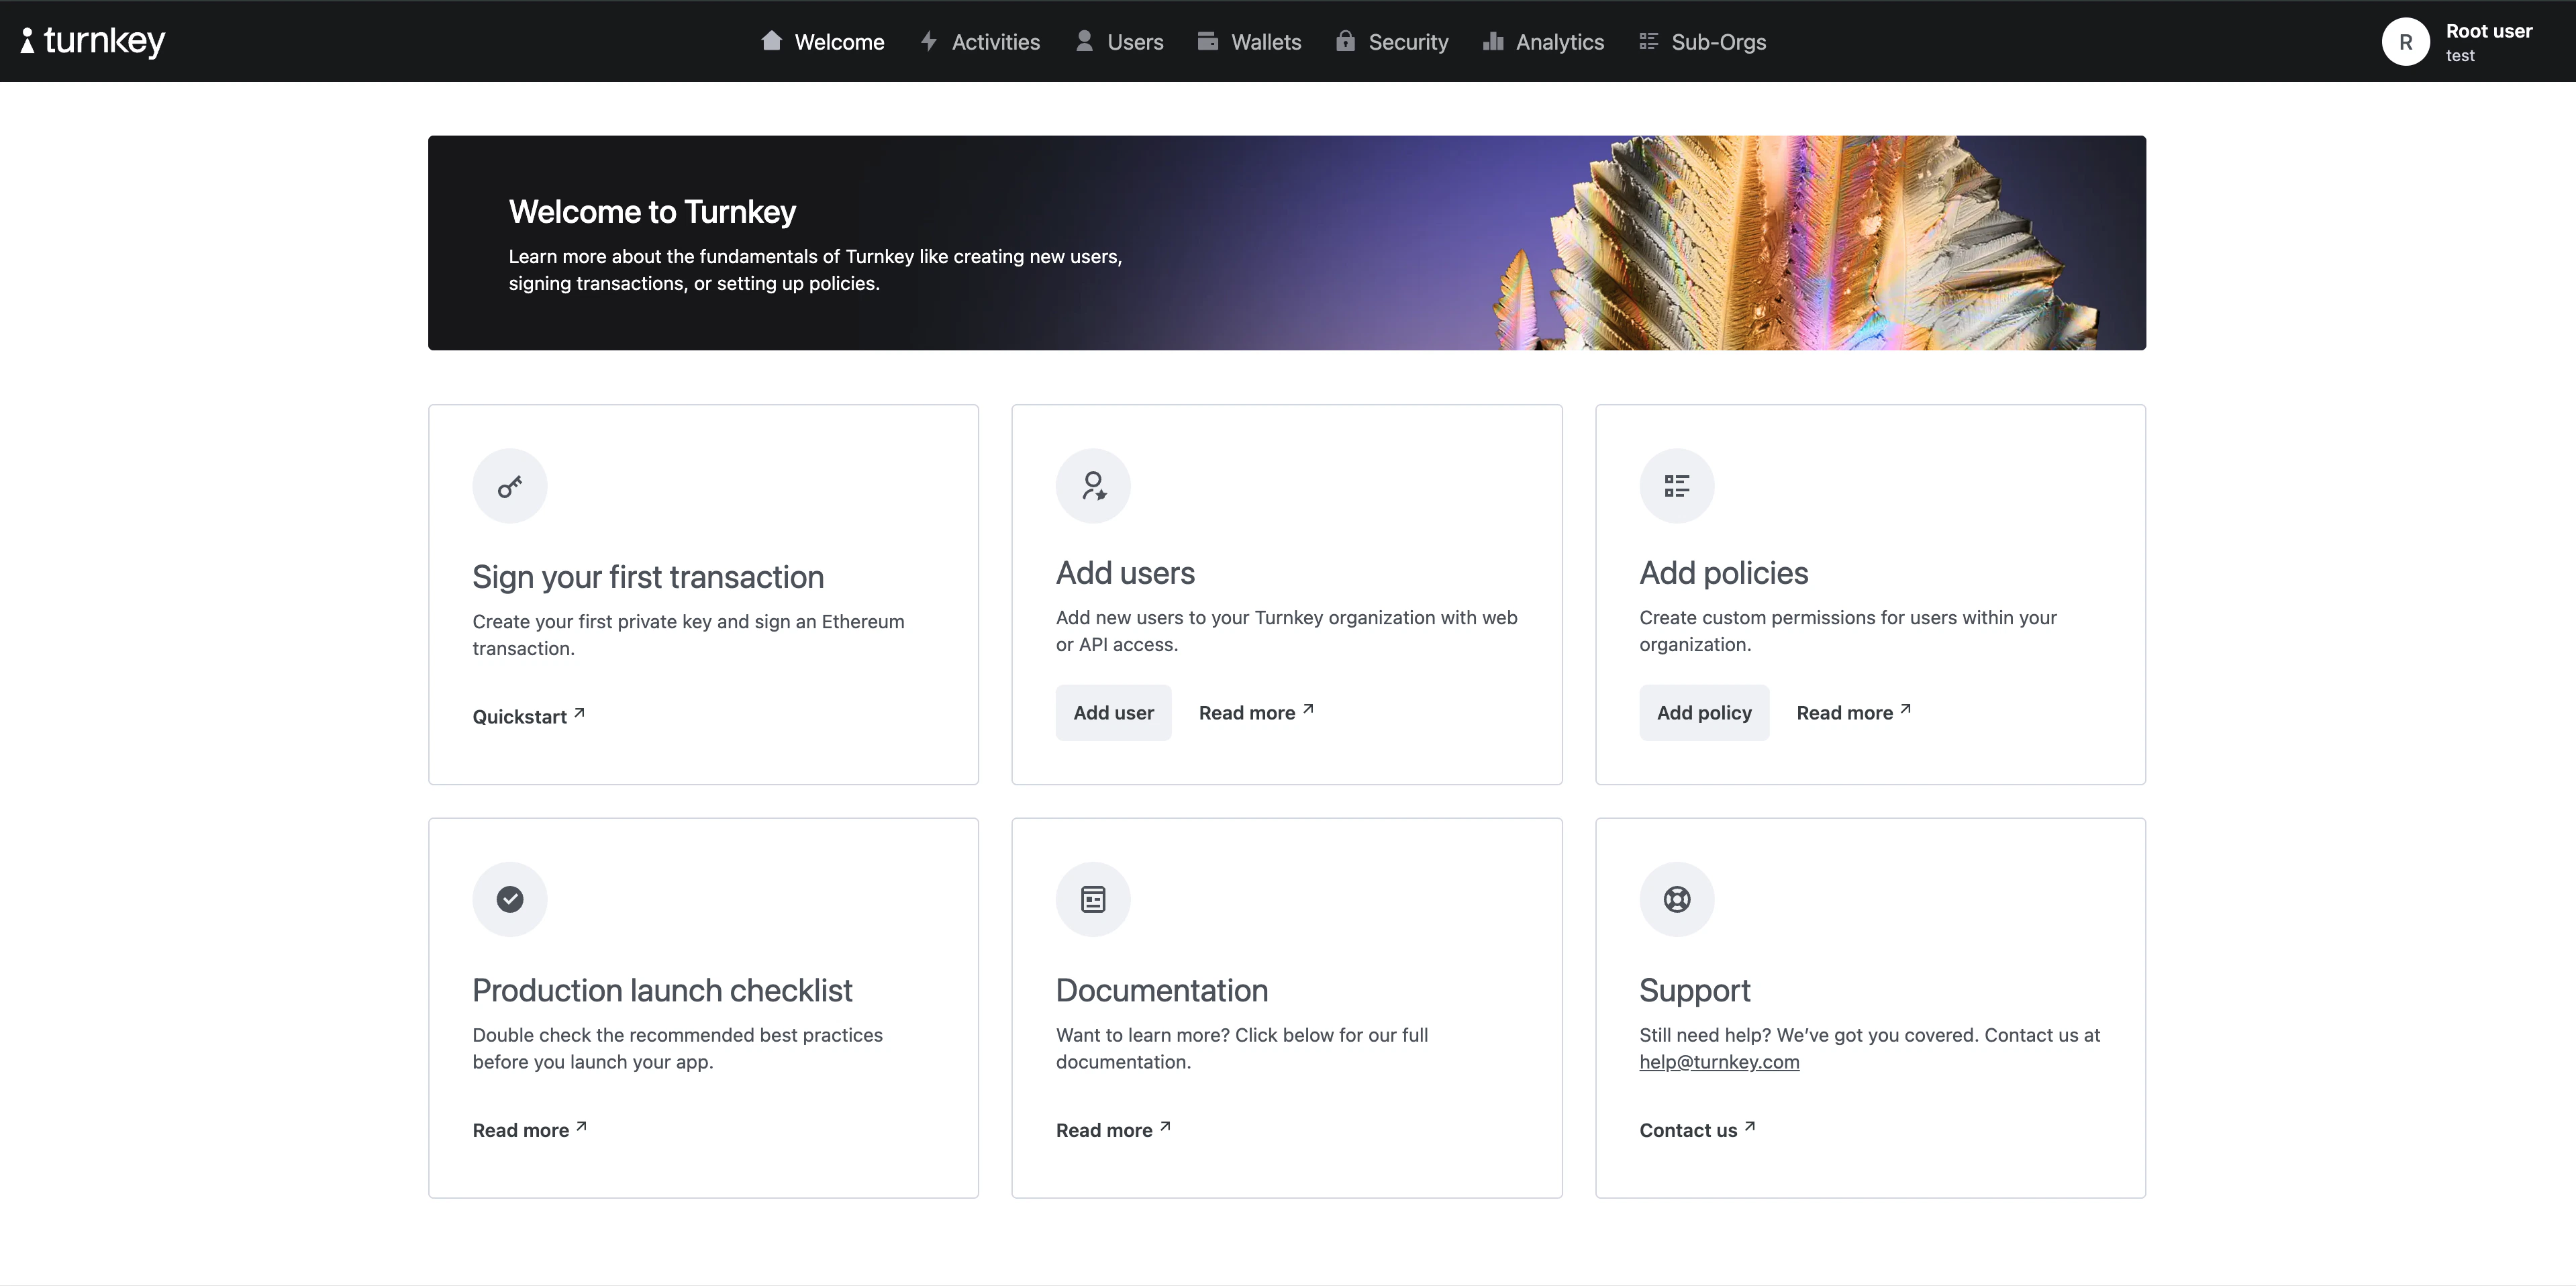Select the Analytics bar chart icon
2576x1286 pixels.
point(1494,41)
